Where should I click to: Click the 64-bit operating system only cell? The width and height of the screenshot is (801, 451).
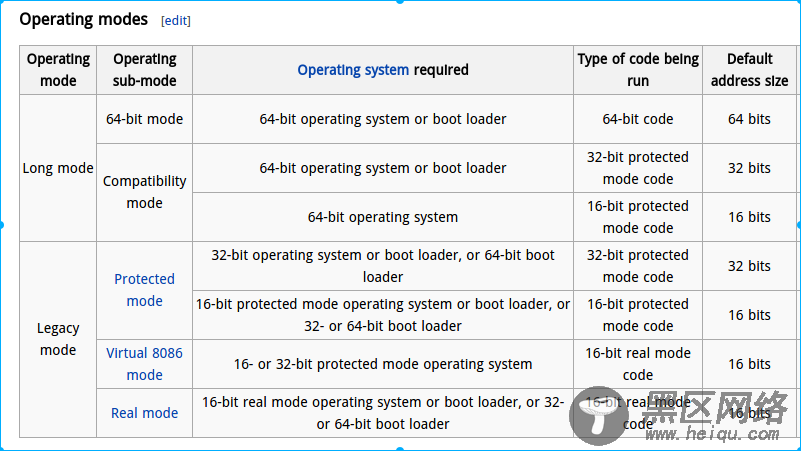(x=383, y=217)
